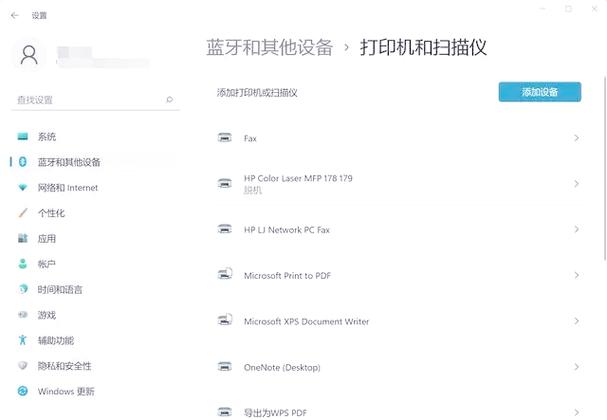607x420 pixels.
Task: Click the printer icon for HP Color Laser MFP
Action: tap(225, 183)
